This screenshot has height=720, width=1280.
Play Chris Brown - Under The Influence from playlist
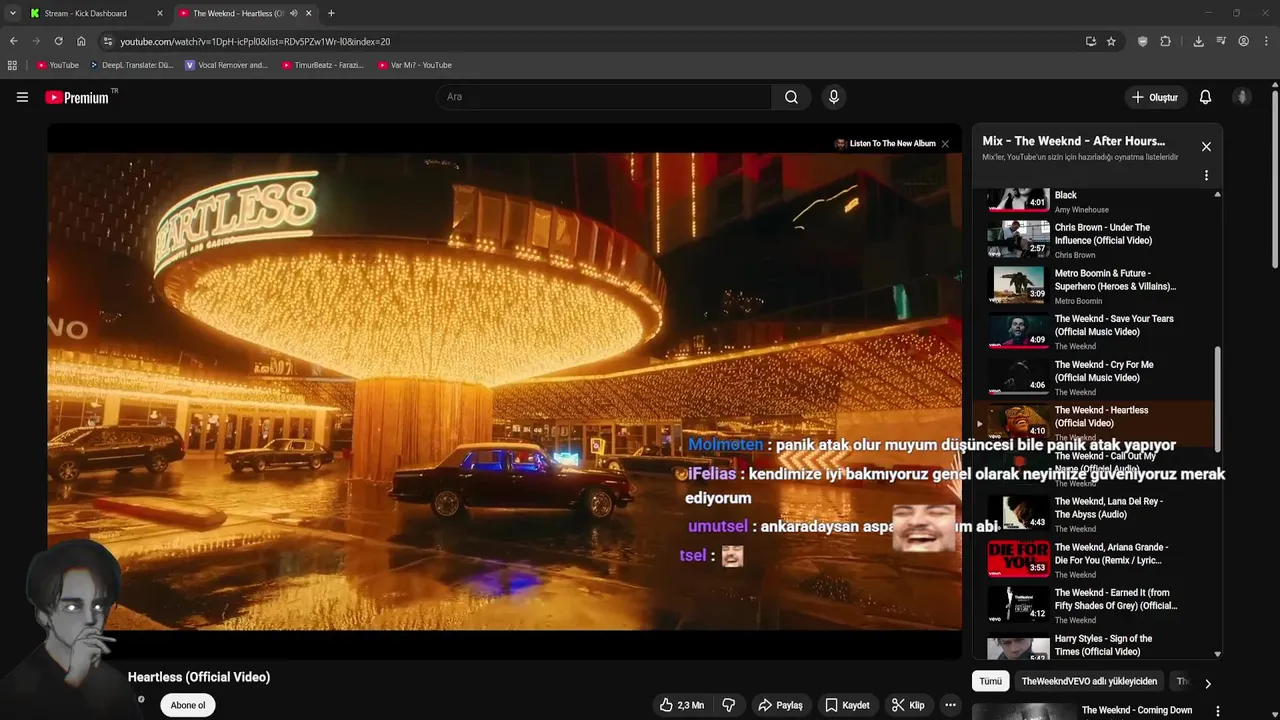[x=1095, y=240]
